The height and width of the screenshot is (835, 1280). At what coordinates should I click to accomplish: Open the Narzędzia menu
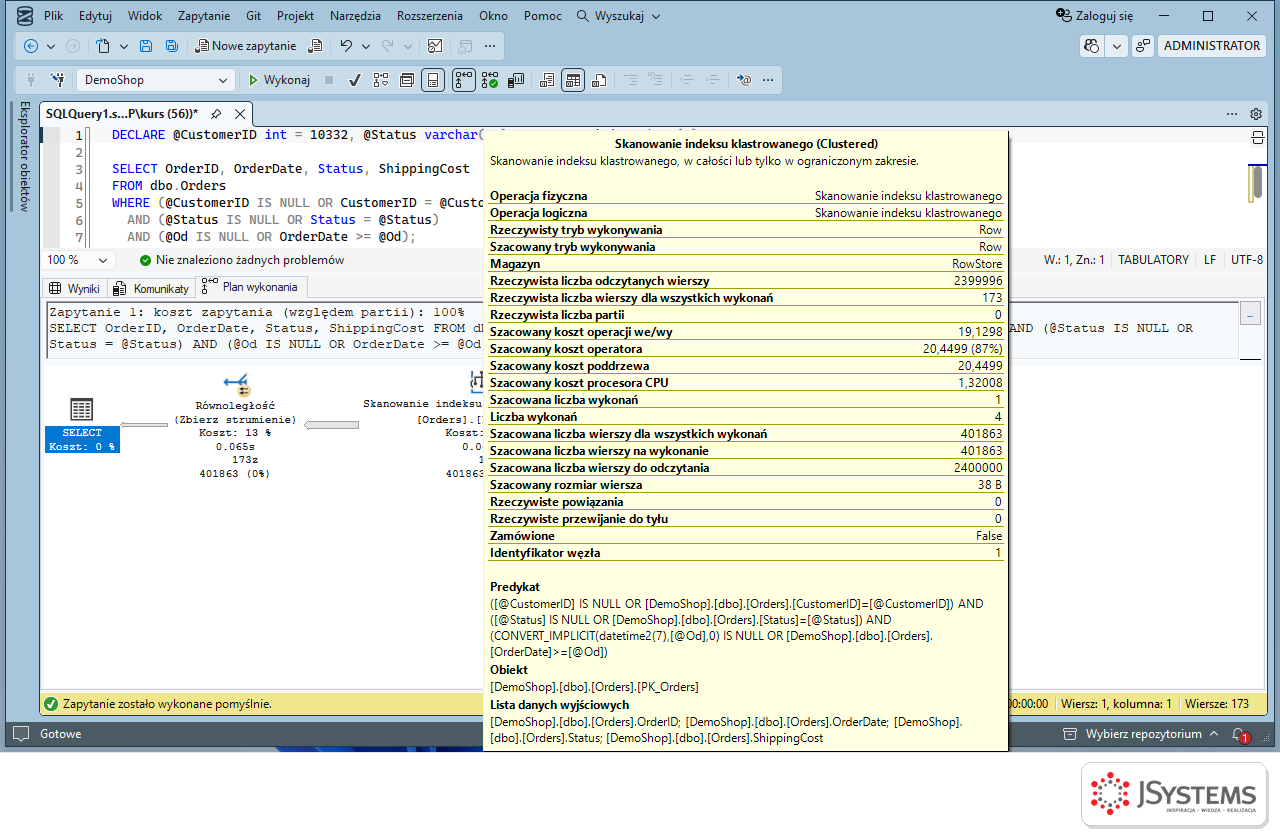(355, 16)
